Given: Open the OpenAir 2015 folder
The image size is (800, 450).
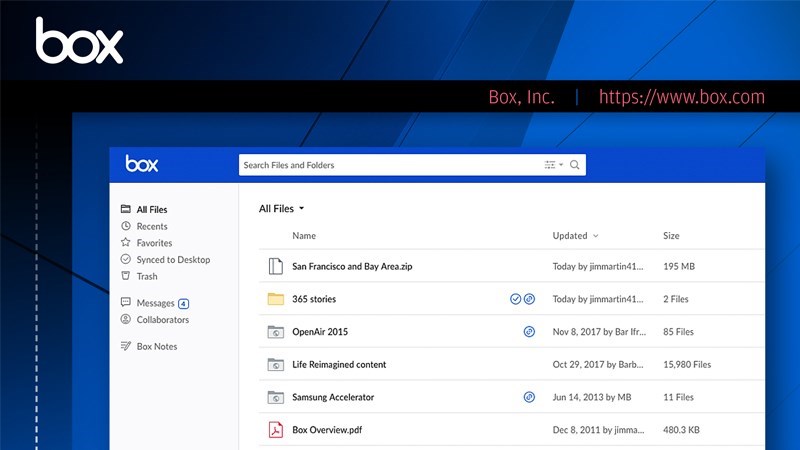Looking at the screenshot, I should click(320, 332).
